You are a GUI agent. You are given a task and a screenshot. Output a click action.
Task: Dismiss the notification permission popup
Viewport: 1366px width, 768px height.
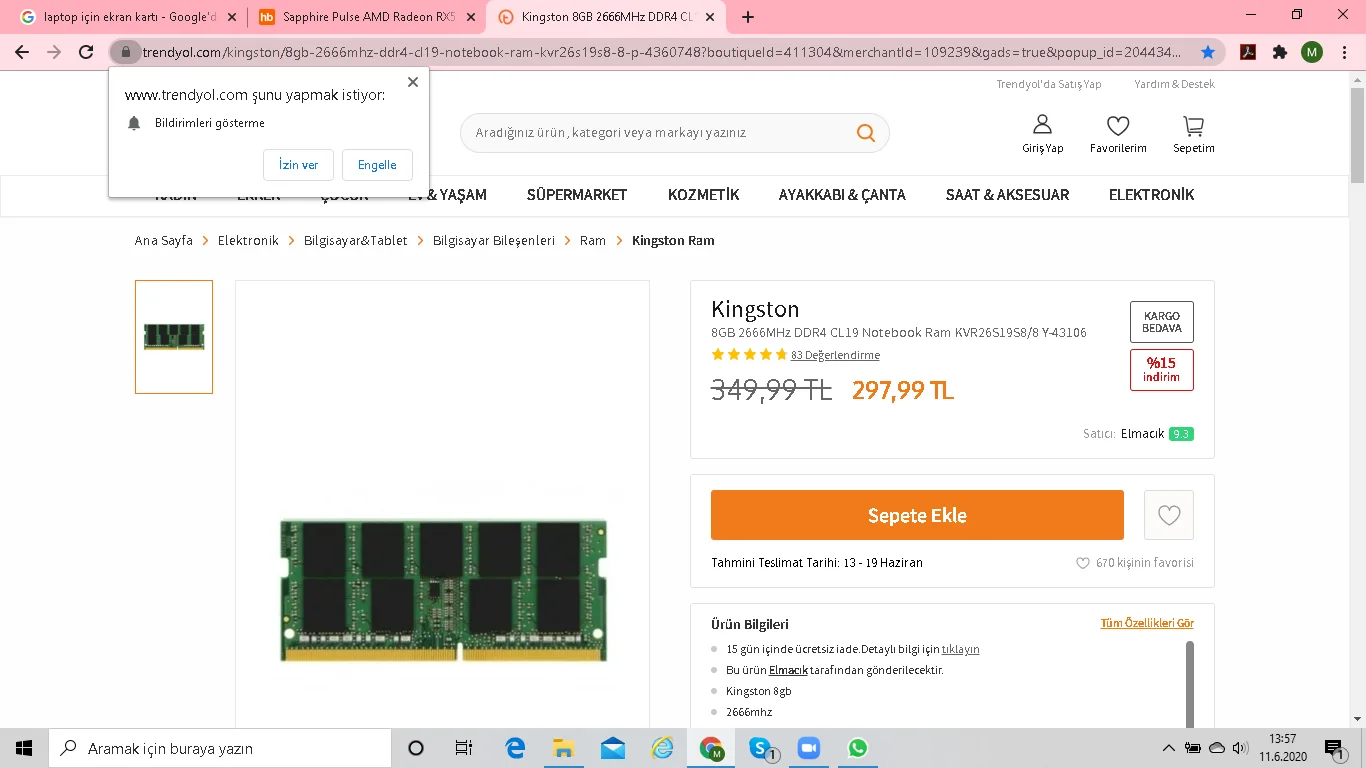coord(412,82)
